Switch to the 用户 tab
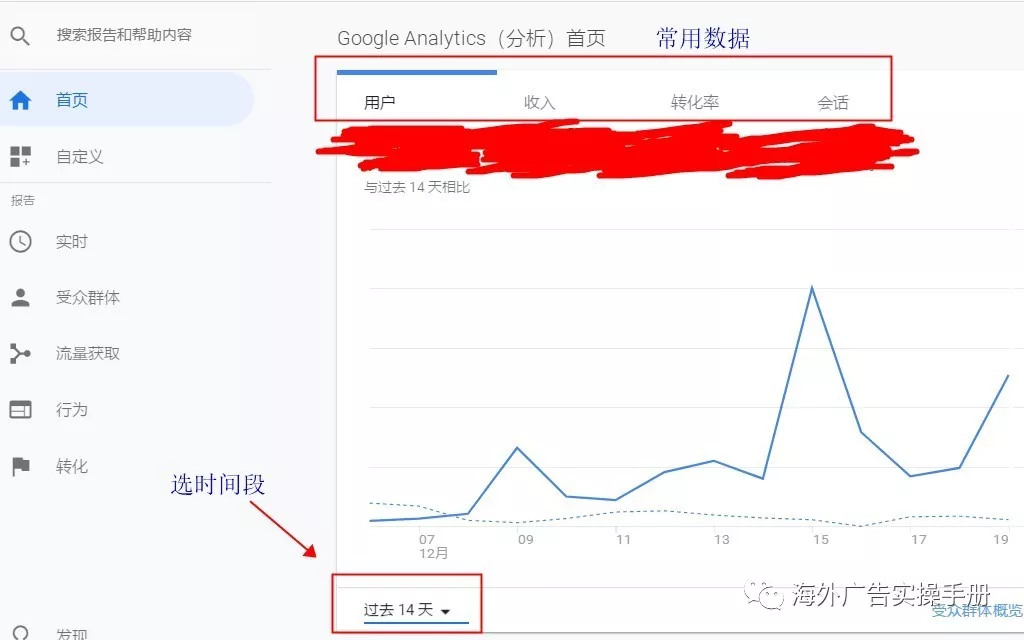The width and height of the screenshot is (1024, 640). pyautogui.click(x=380, y=102)
